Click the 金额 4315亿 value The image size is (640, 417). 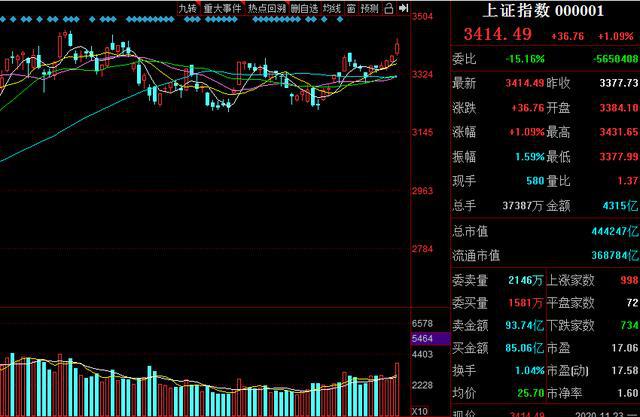[620, 206]
